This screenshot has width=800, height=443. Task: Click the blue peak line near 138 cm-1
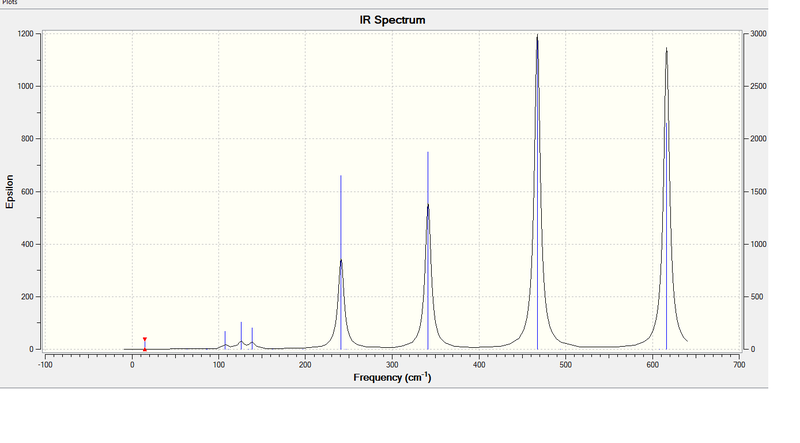pyautogui.click(x=252, y=338)
